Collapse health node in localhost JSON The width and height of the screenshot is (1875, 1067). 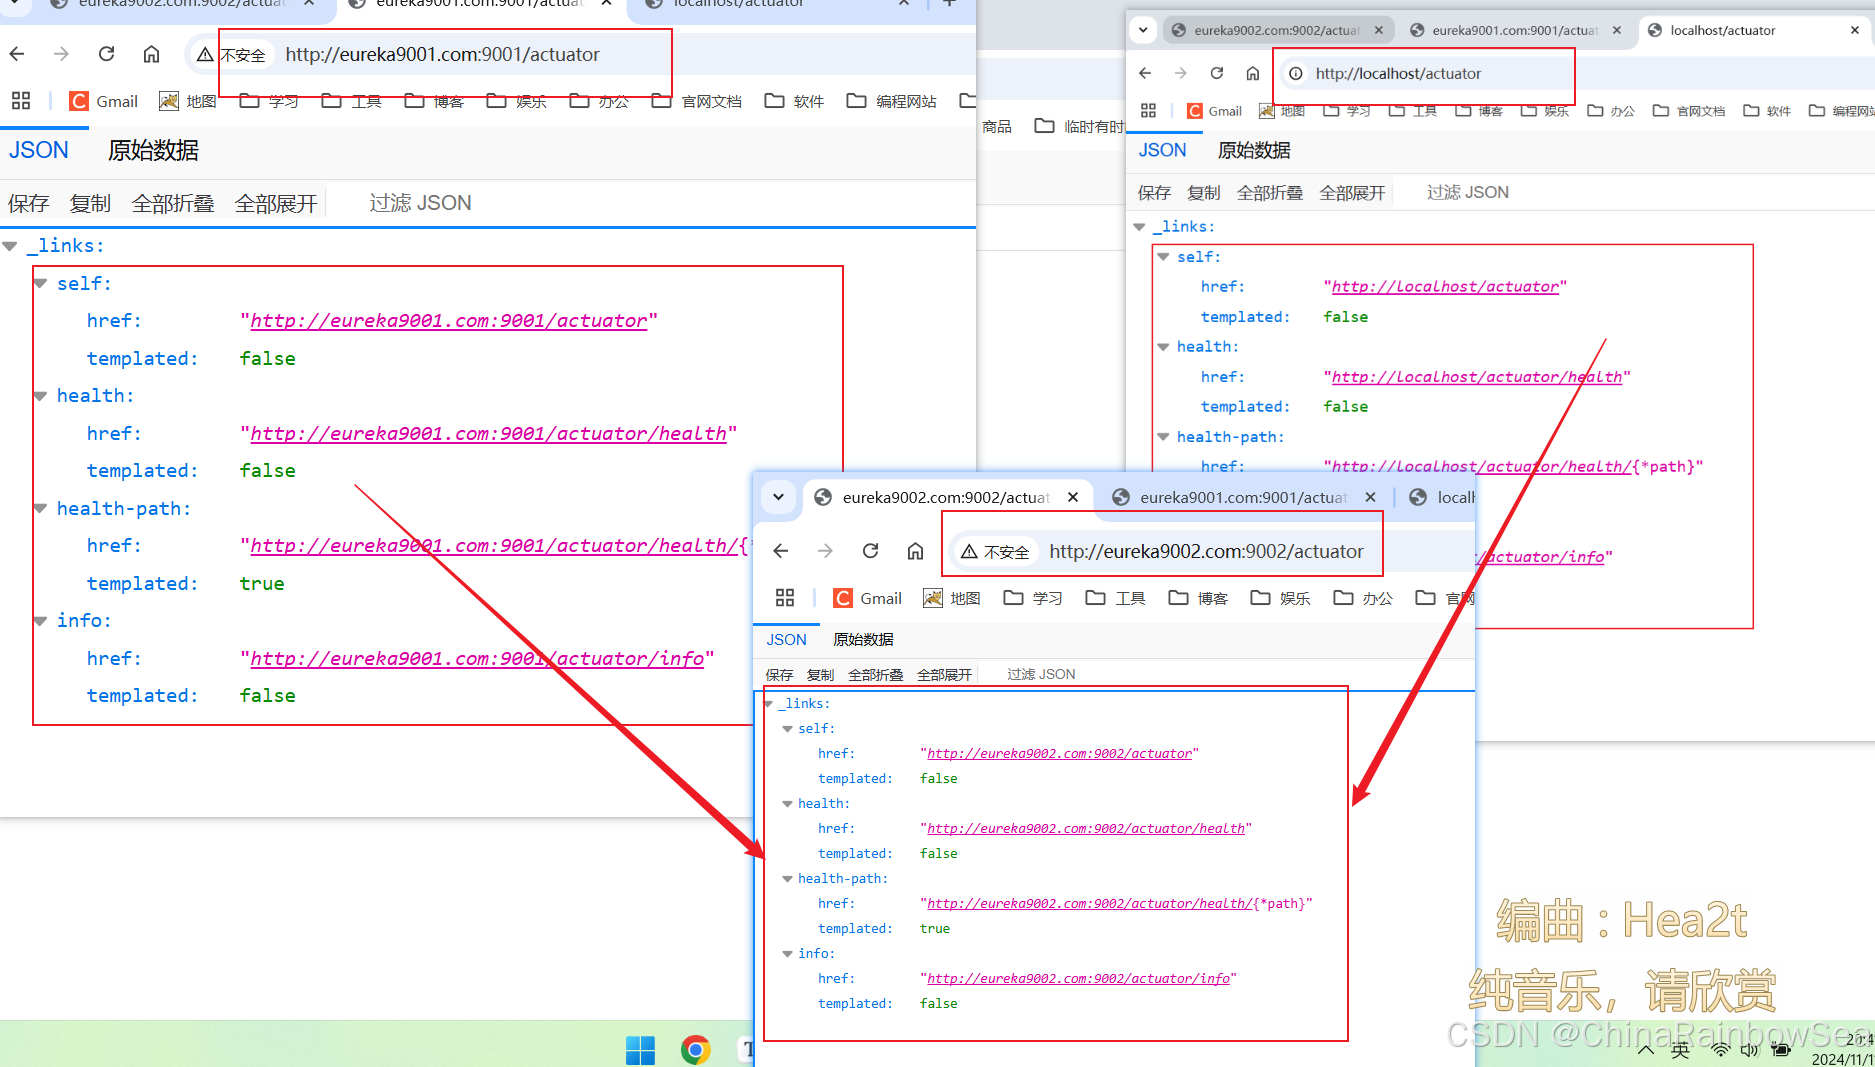1163,347
